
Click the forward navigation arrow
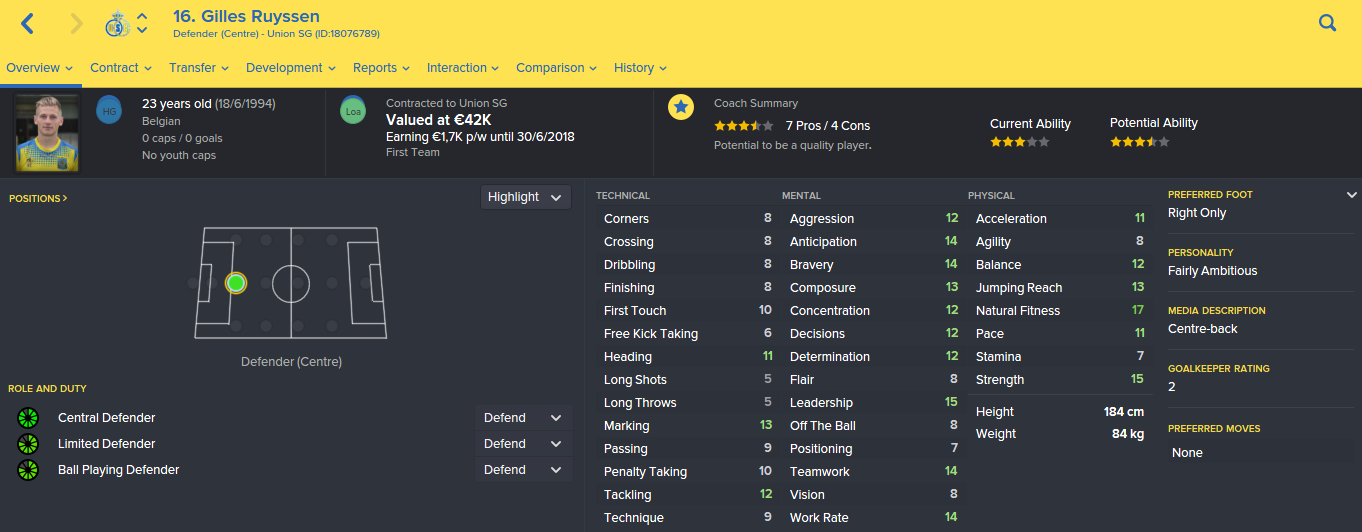coord(76,23)
